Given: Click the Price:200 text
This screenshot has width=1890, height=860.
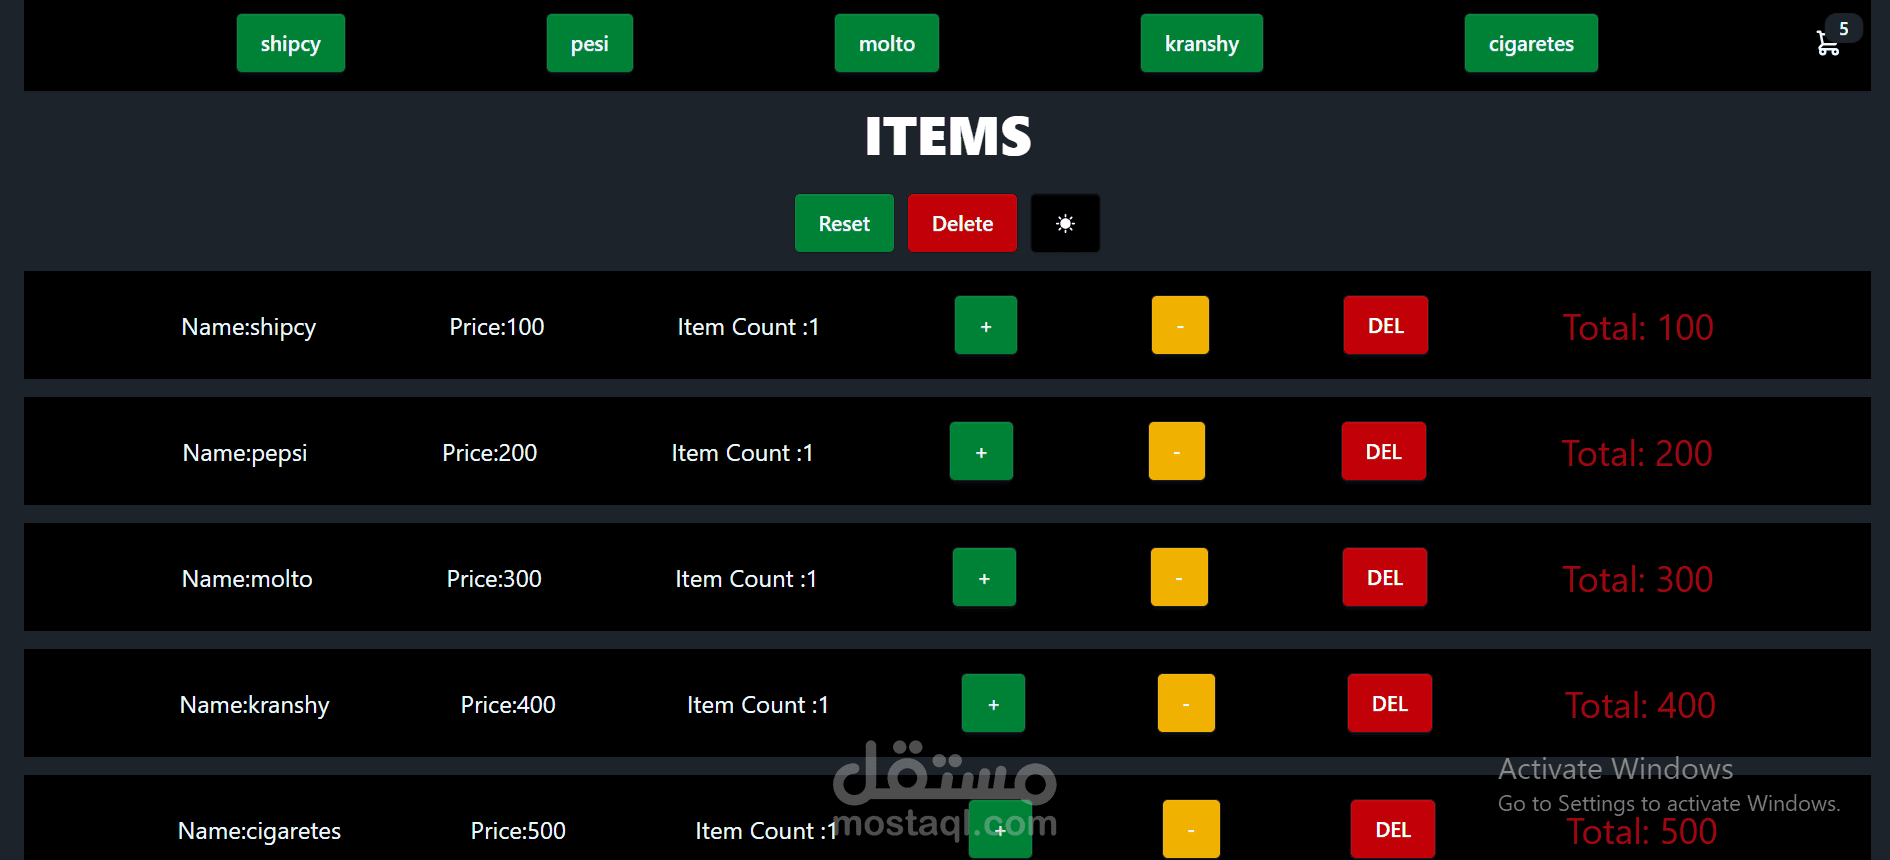Looking at the screenshot, I should point(490,453).
